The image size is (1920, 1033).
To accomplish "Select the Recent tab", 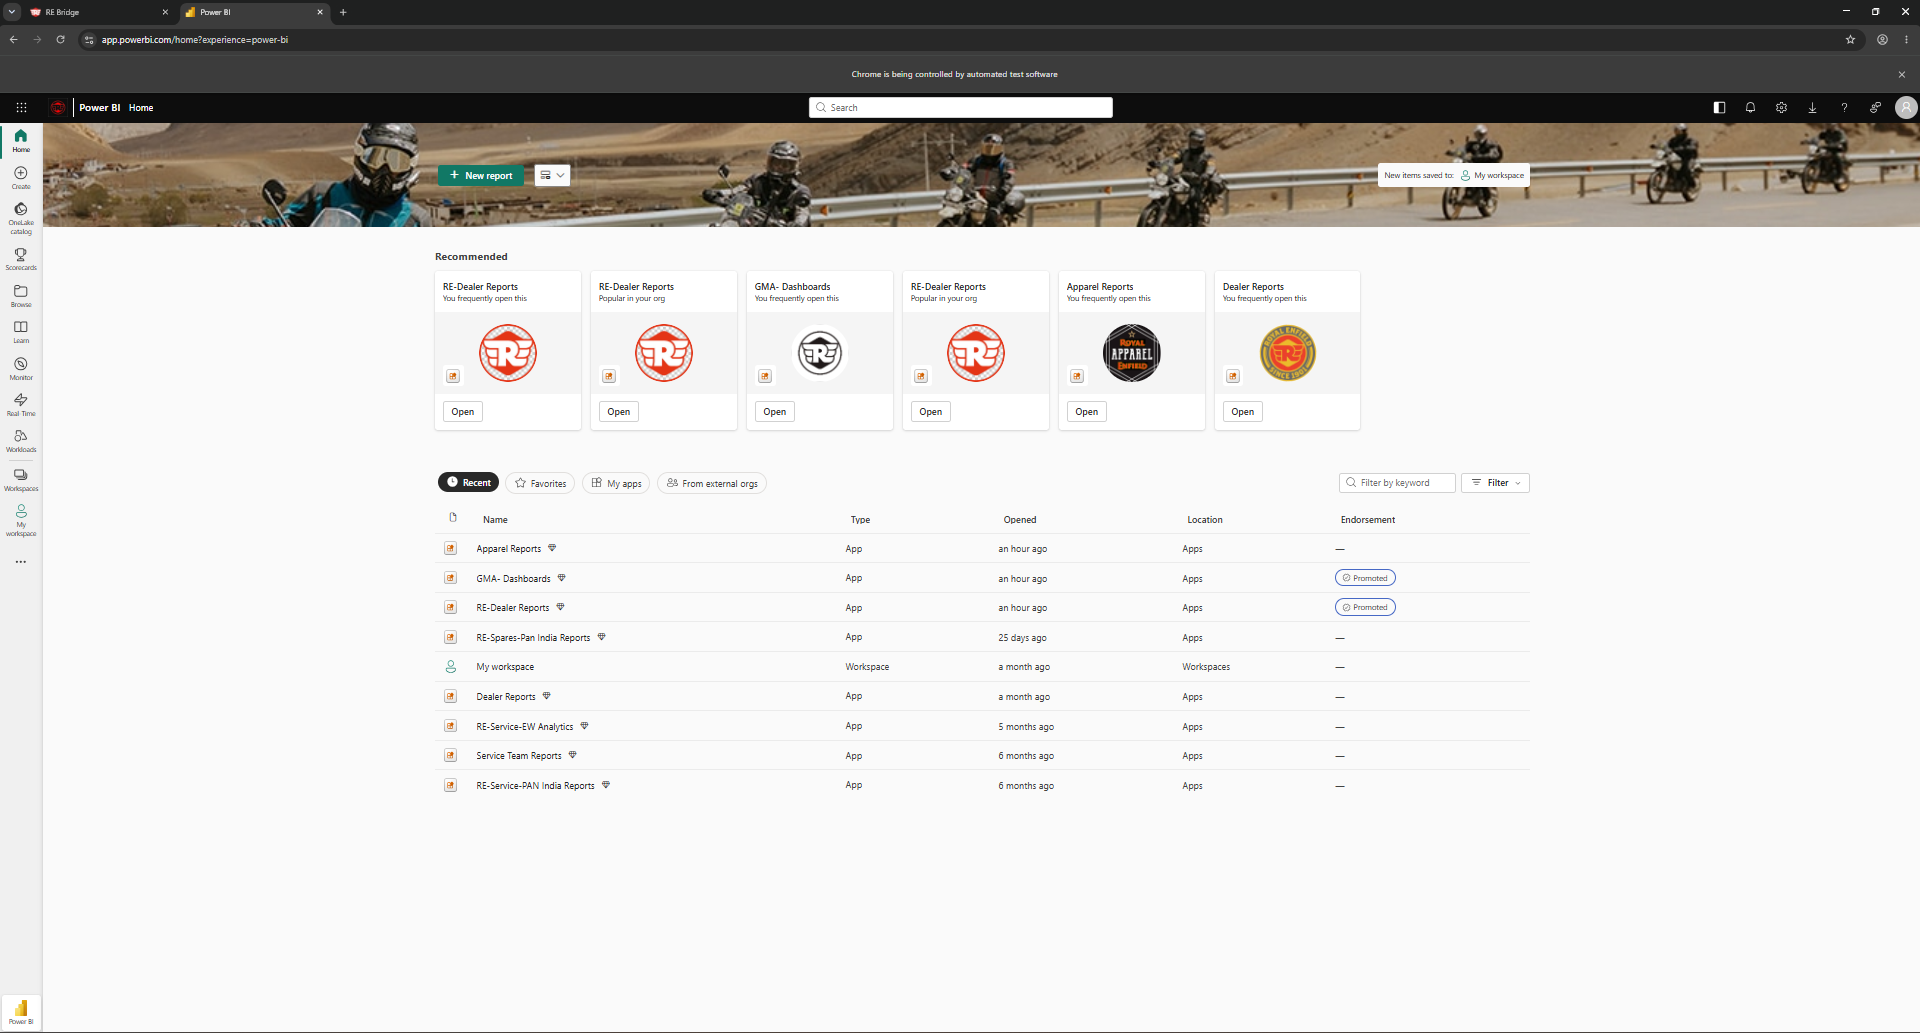I will tap(468, 482).
